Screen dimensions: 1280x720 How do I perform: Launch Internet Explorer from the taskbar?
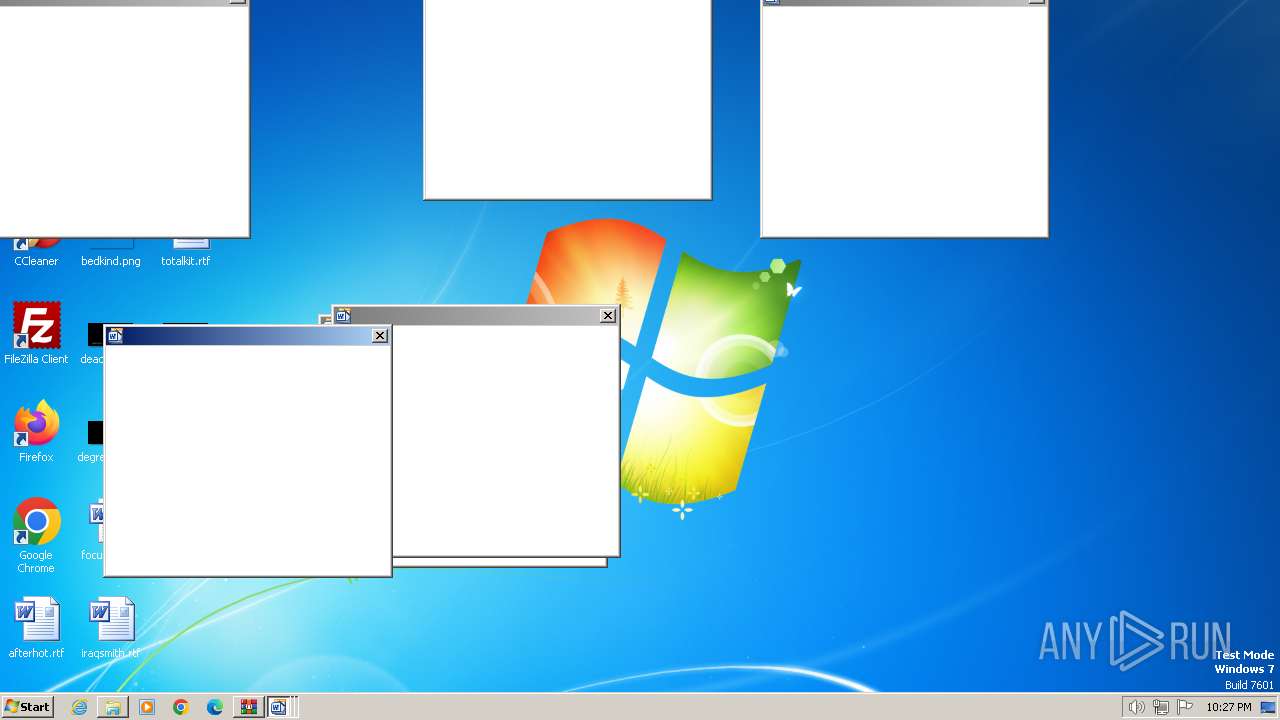coord(79,707)
